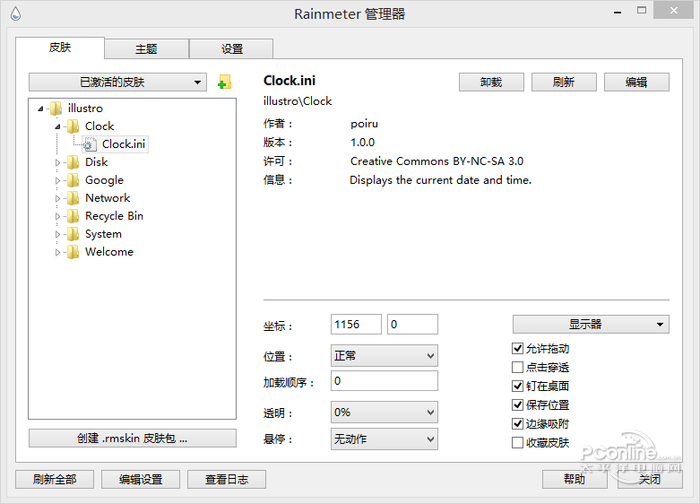Viewport: 700px width, 504px height.
Task: Click the 卸载 button
Action: (x=491, y=82)
